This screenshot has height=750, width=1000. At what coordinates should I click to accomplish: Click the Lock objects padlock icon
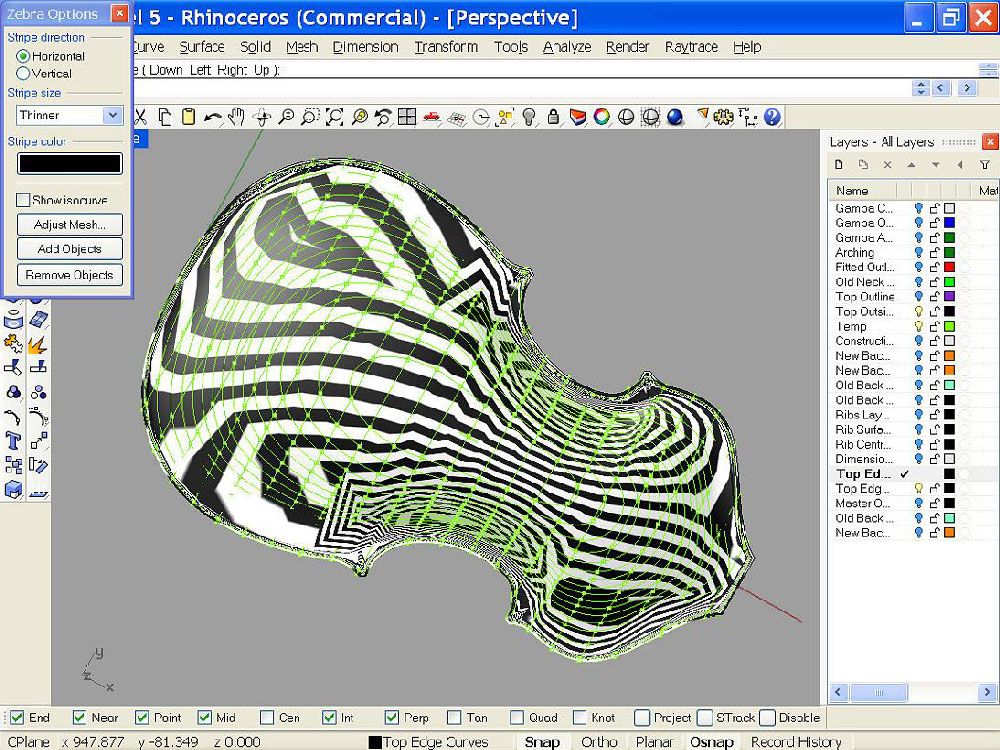point(554,117)
